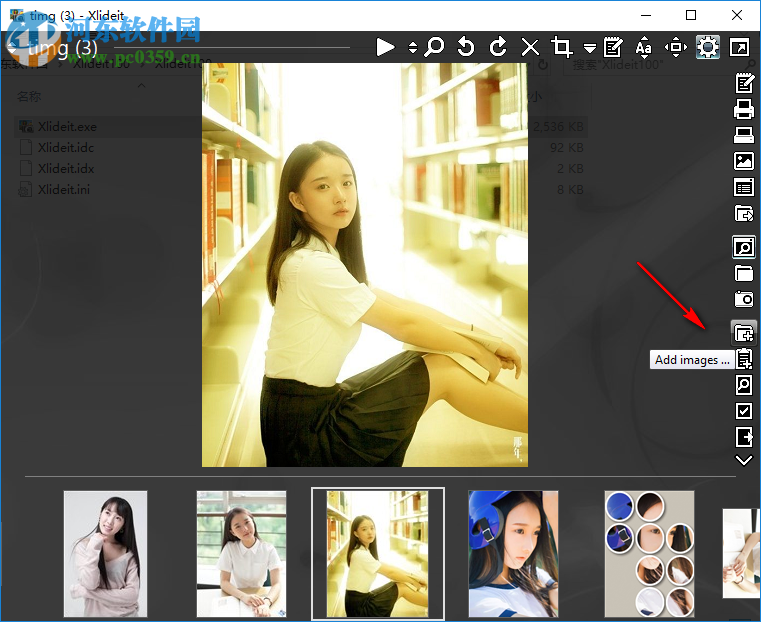The width and height of the screenshot is (761, 622).
Task: Expand more sidebar tools with the down chevron
Action: pyautogui.click(x=744, y=460)
